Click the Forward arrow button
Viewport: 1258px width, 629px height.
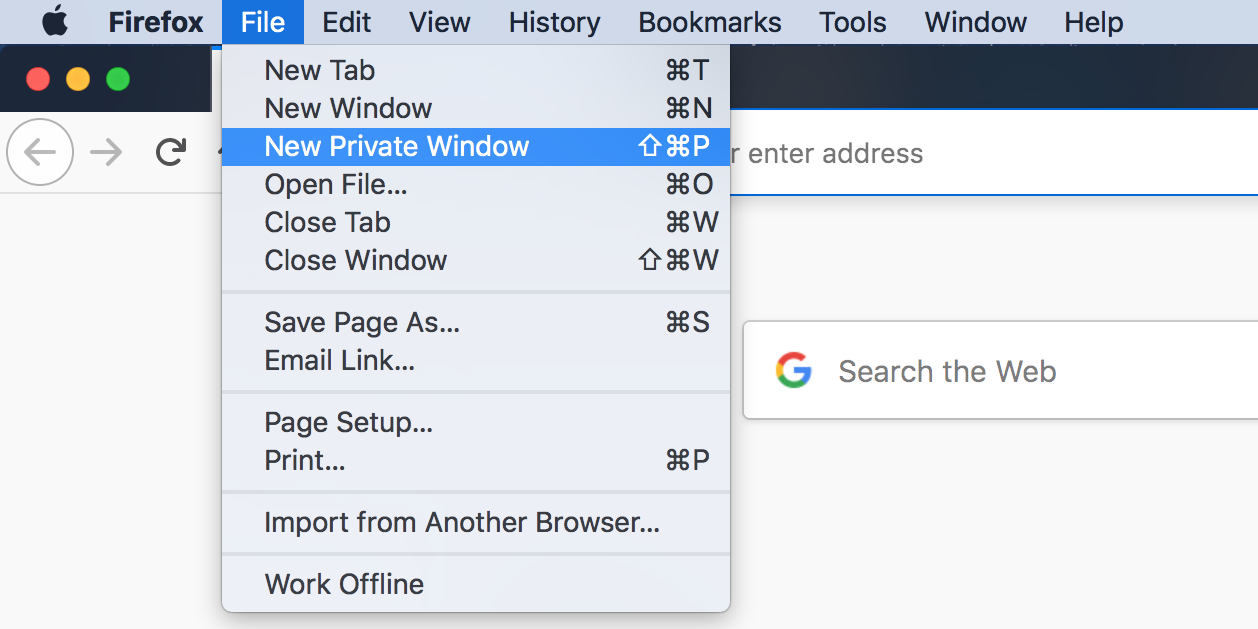105,152
